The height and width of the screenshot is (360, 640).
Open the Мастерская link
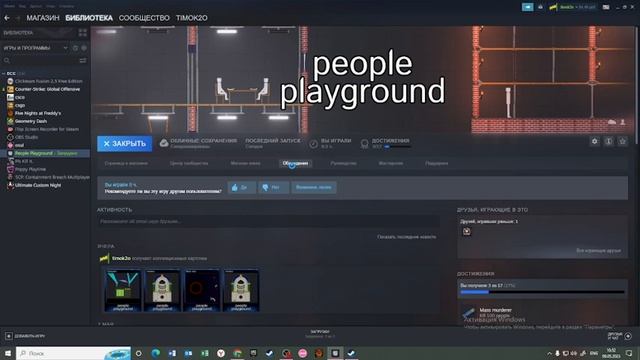(x=391, y=163)
